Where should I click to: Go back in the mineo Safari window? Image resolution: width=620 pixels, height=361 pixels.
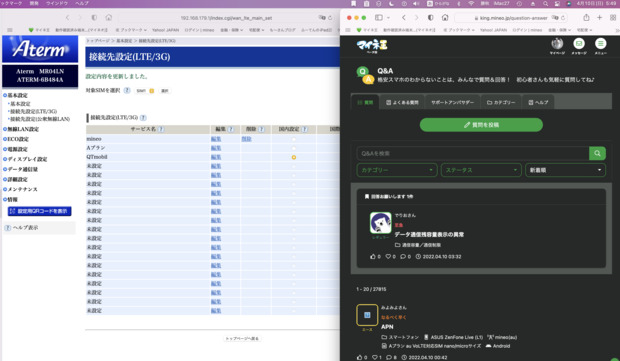pos(404,17)
